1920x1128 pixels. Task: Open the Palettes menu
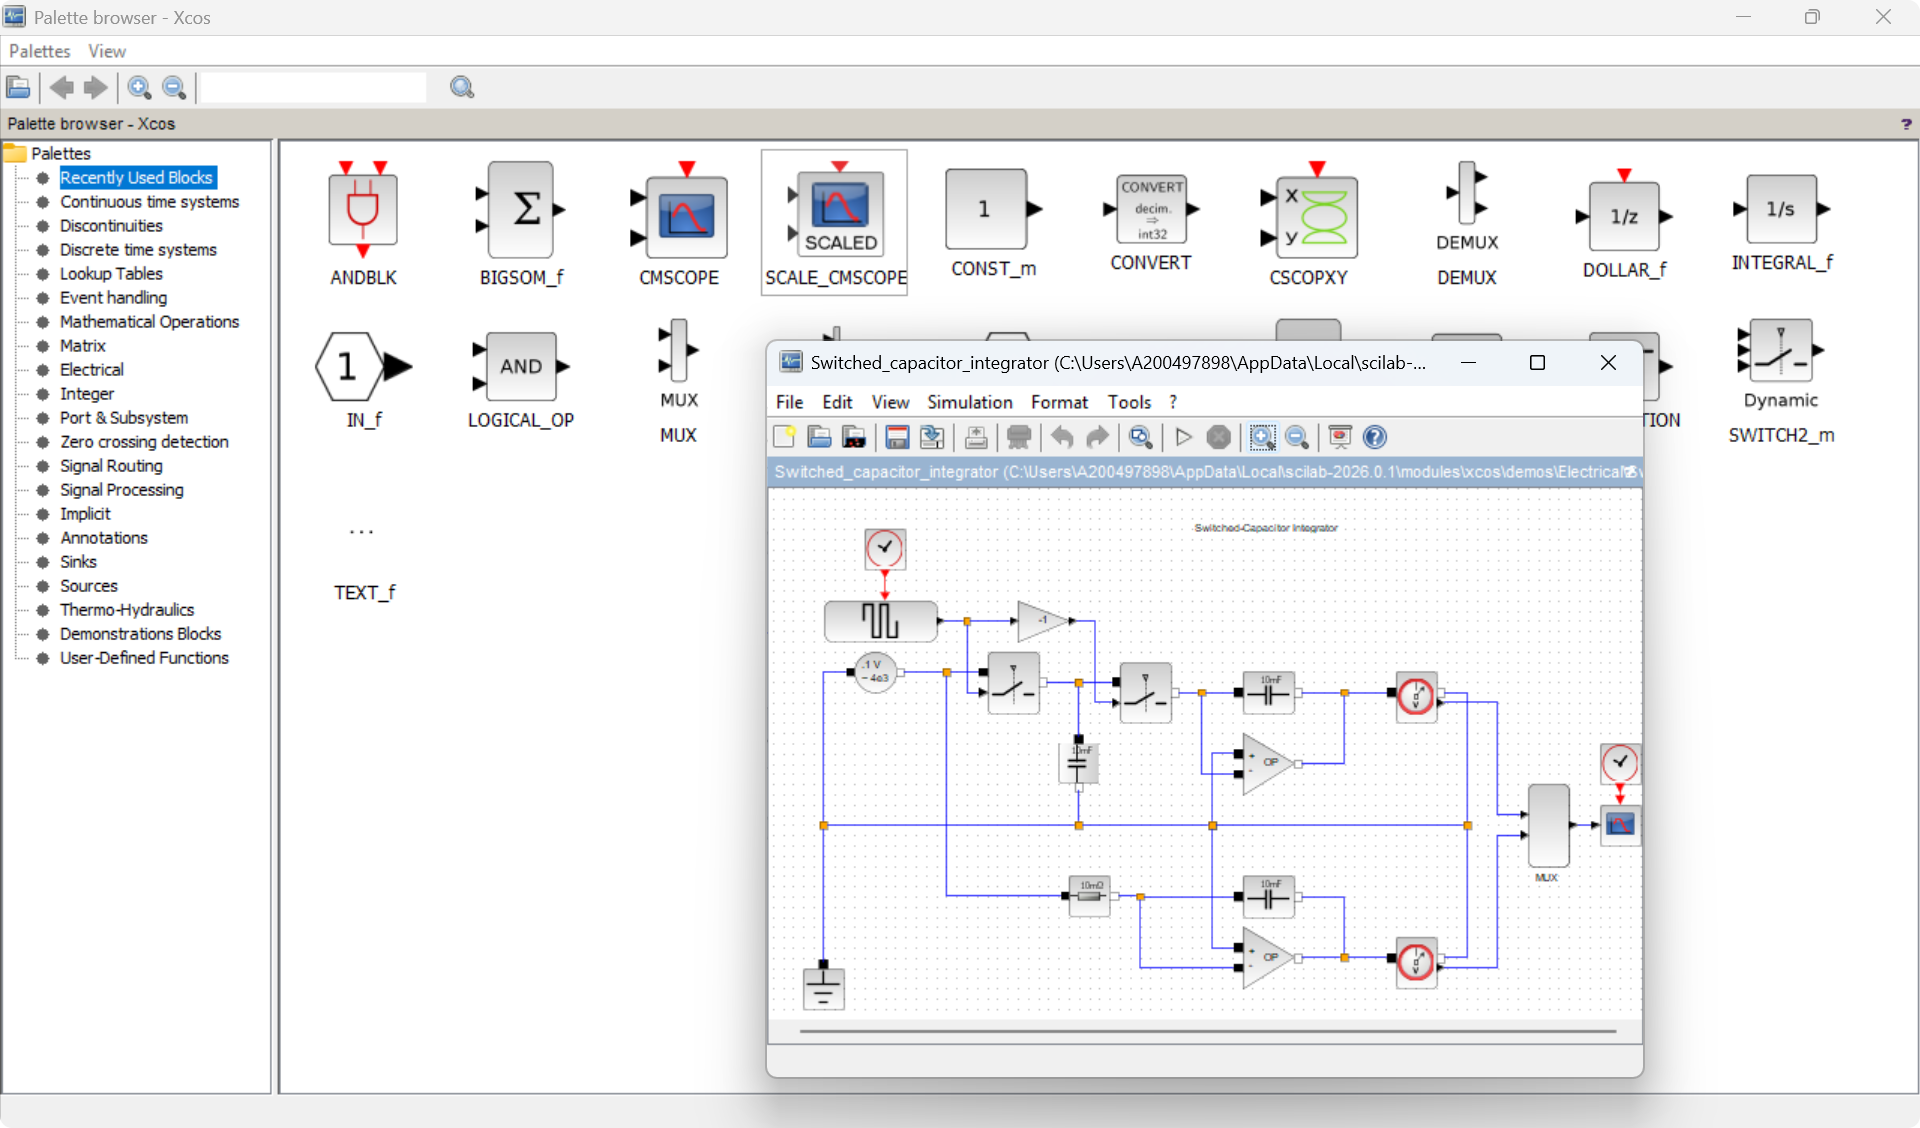tap(39, 51)
